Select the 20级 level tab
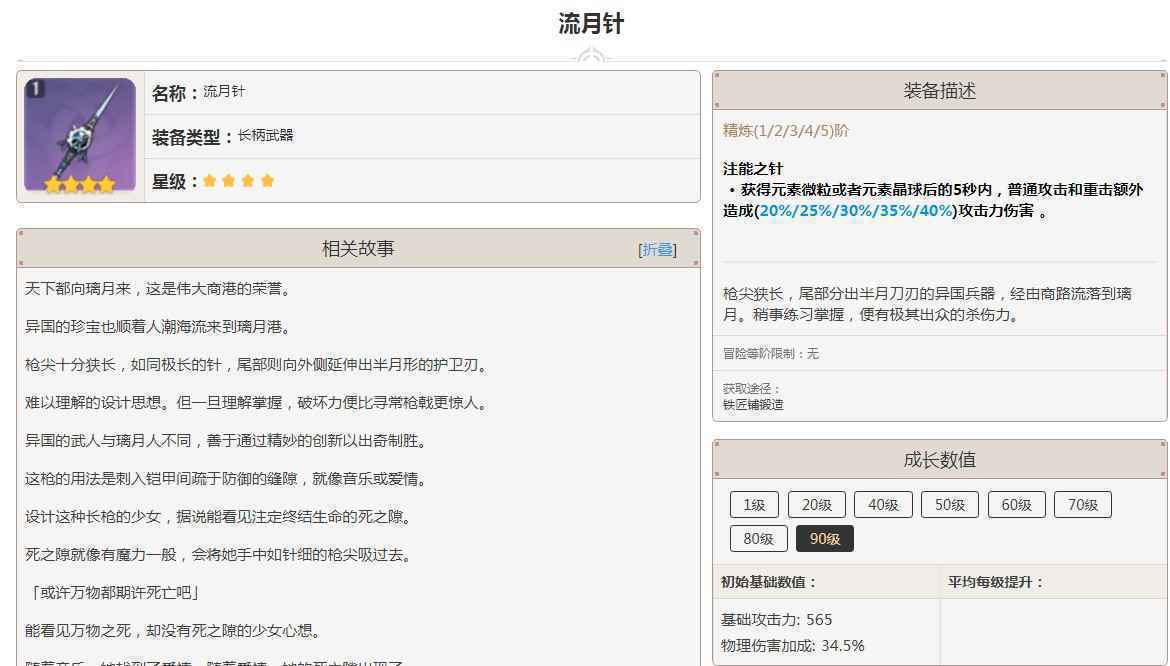The image size is (1170, 666). point(816,505)
